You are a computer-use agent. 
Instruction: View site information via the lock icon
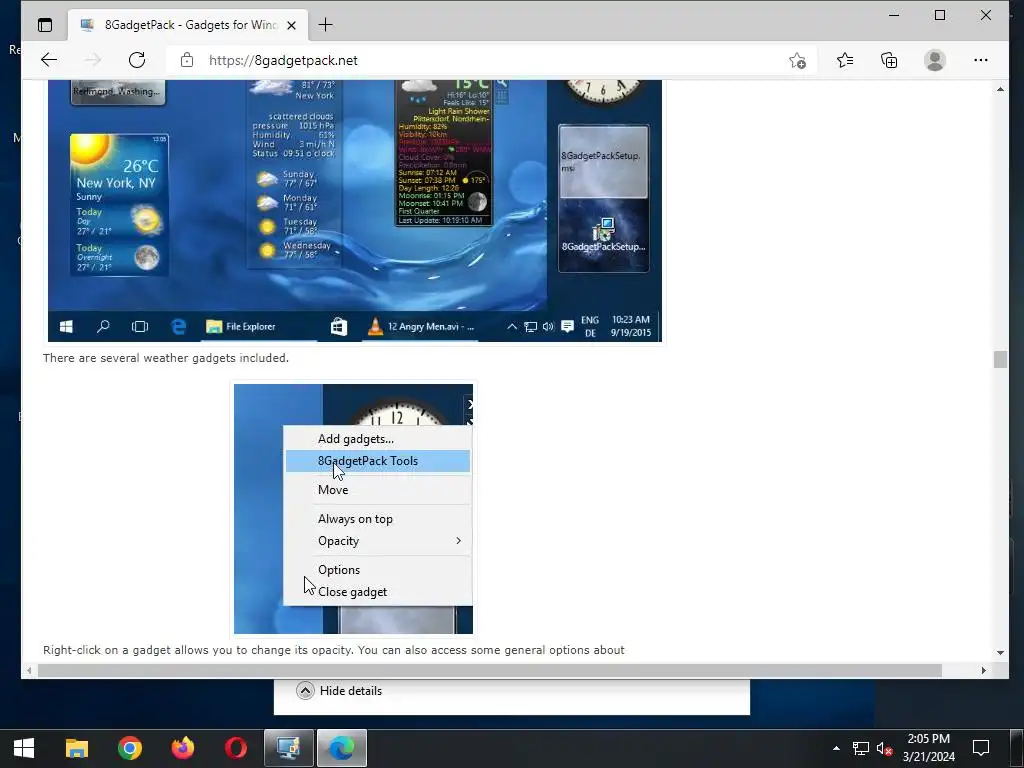coord(187,60)
